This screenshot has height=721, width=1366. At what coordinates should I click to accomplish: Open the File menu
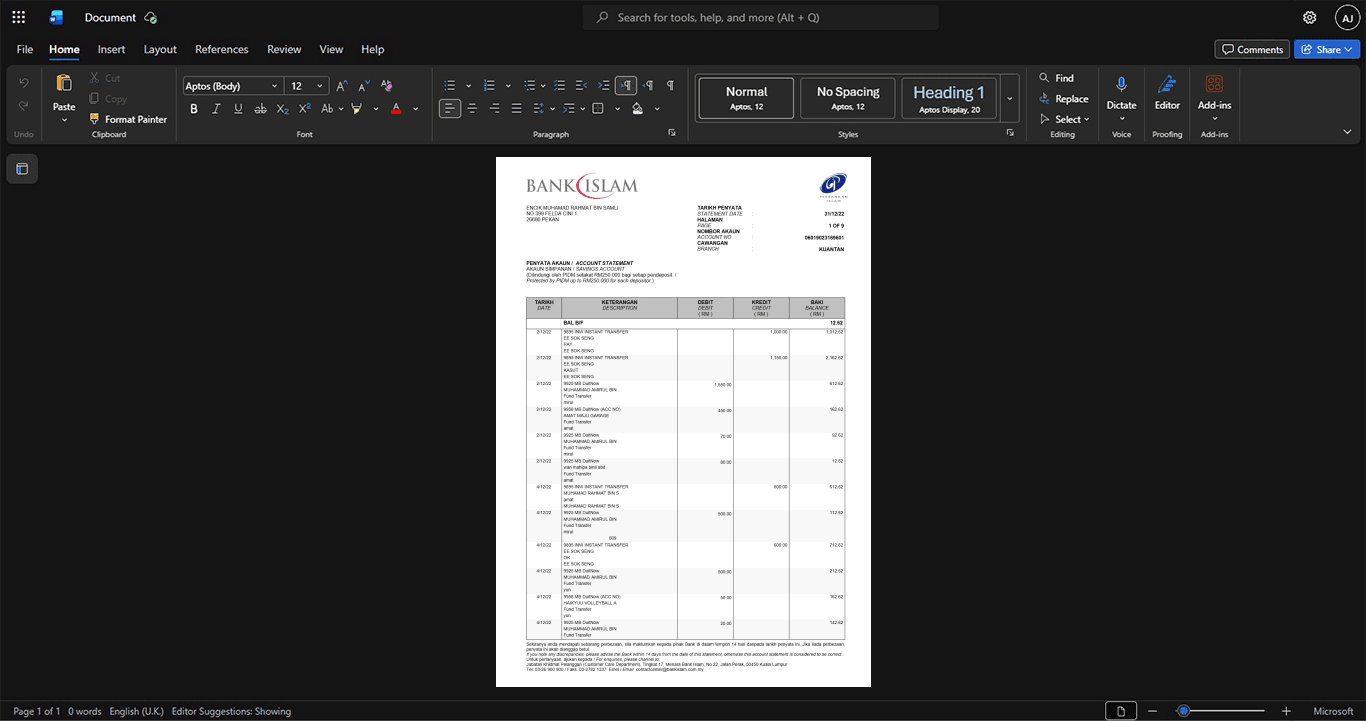click(25, 49)
